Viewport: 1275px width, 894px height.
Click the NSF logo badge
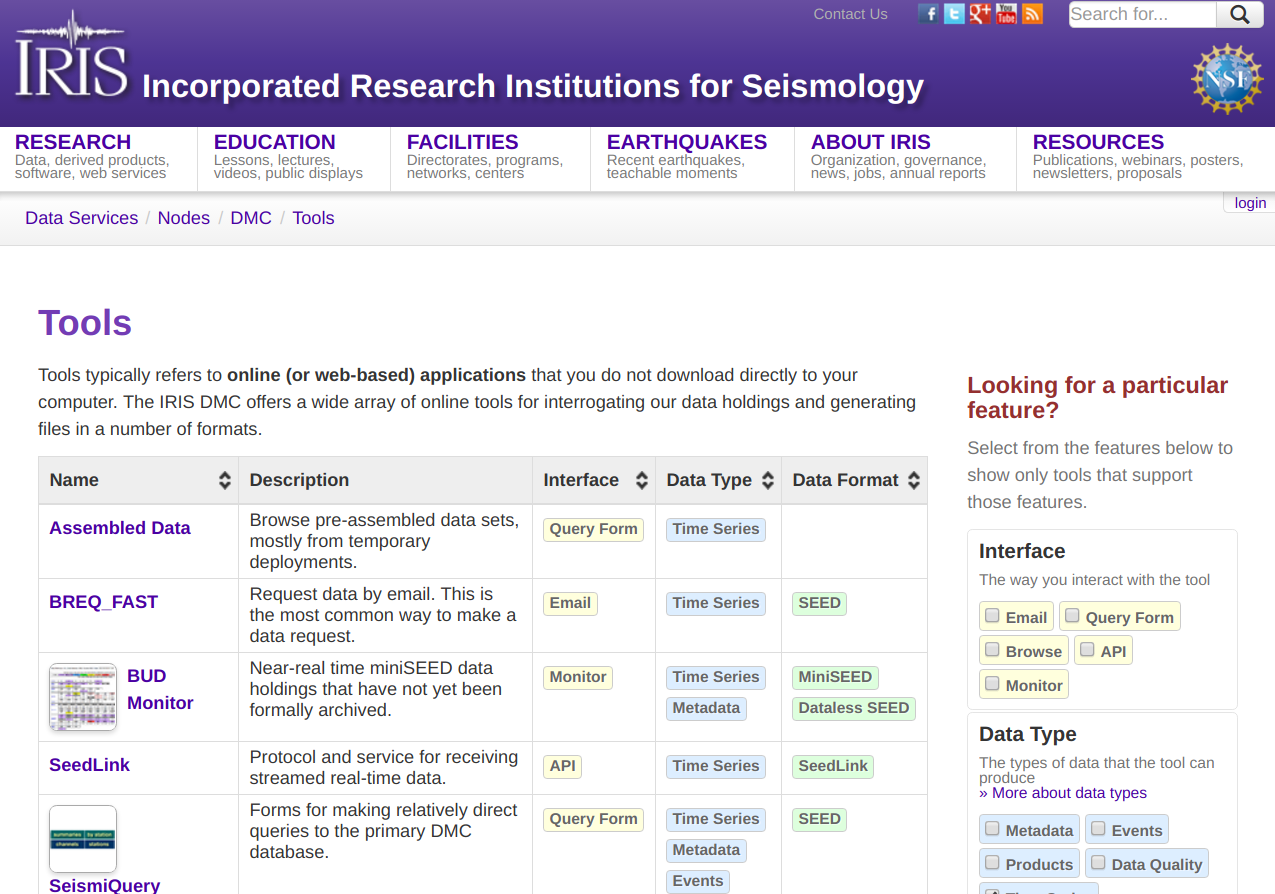[1227, 79]
